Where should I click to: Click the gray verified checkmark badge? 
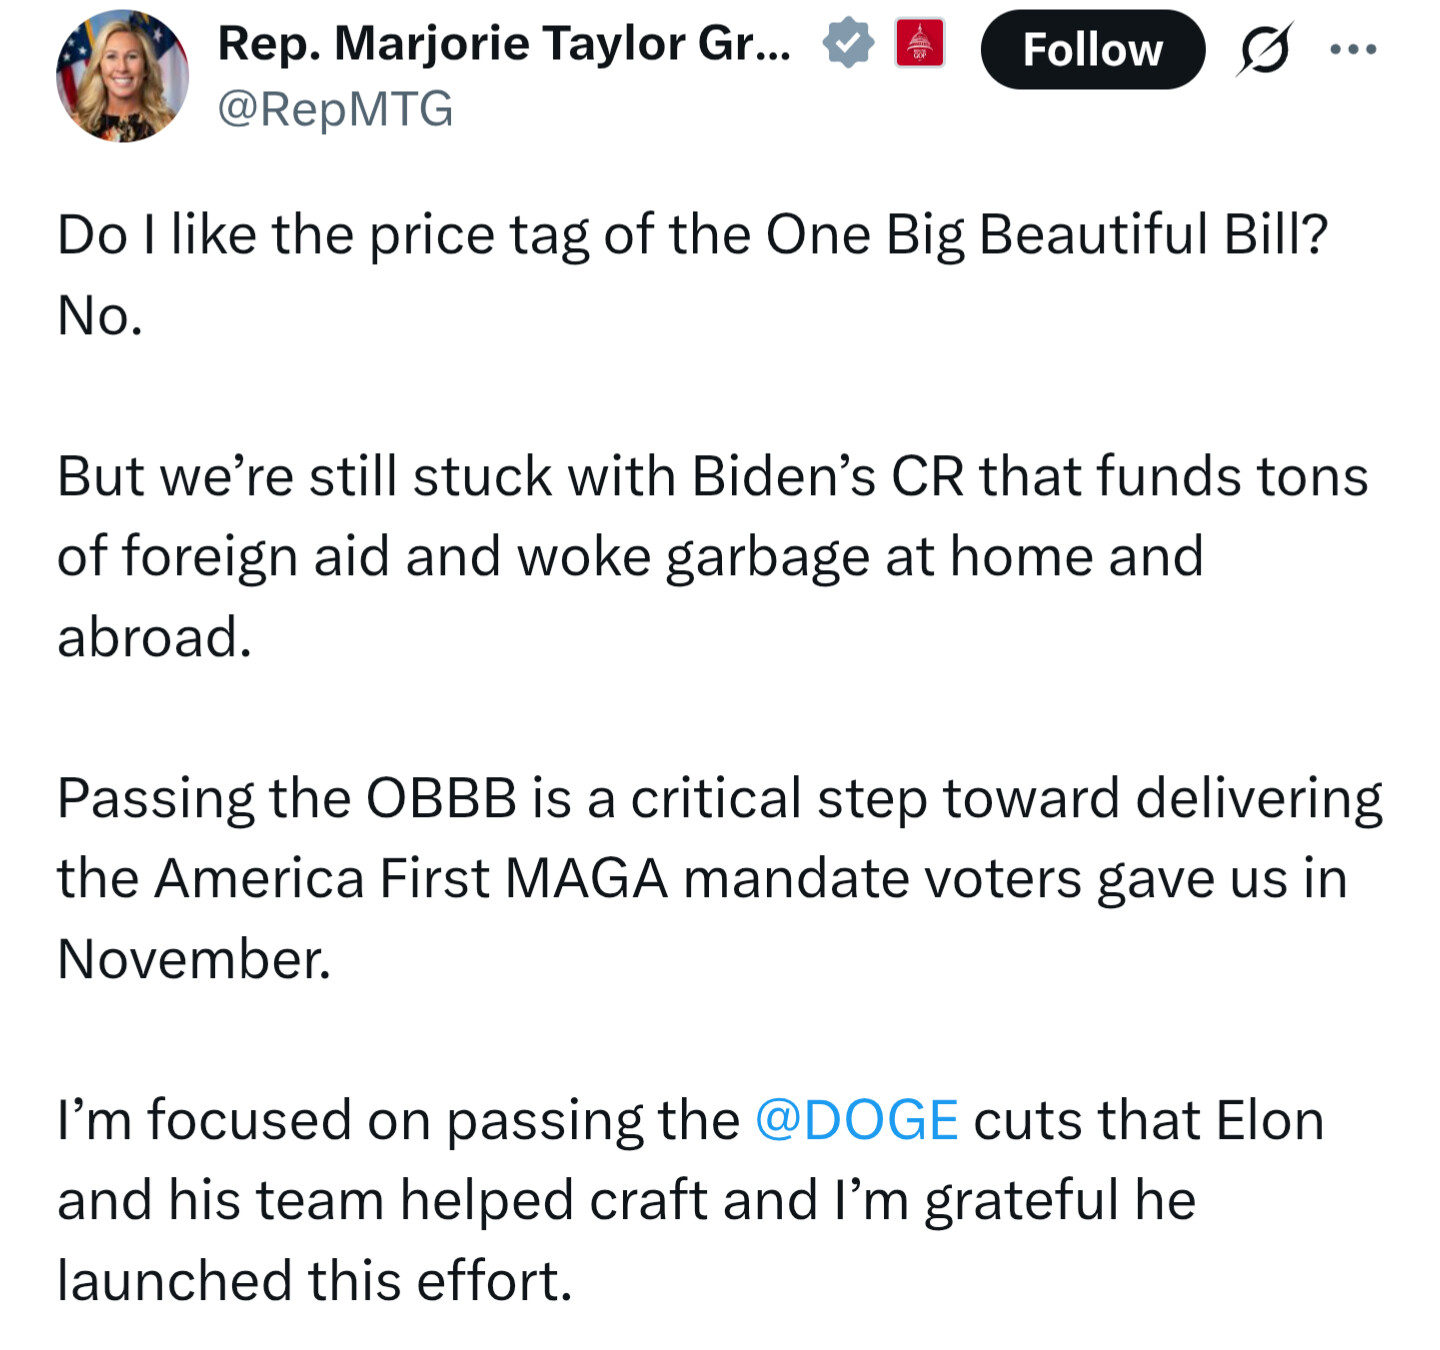(848, 44)
